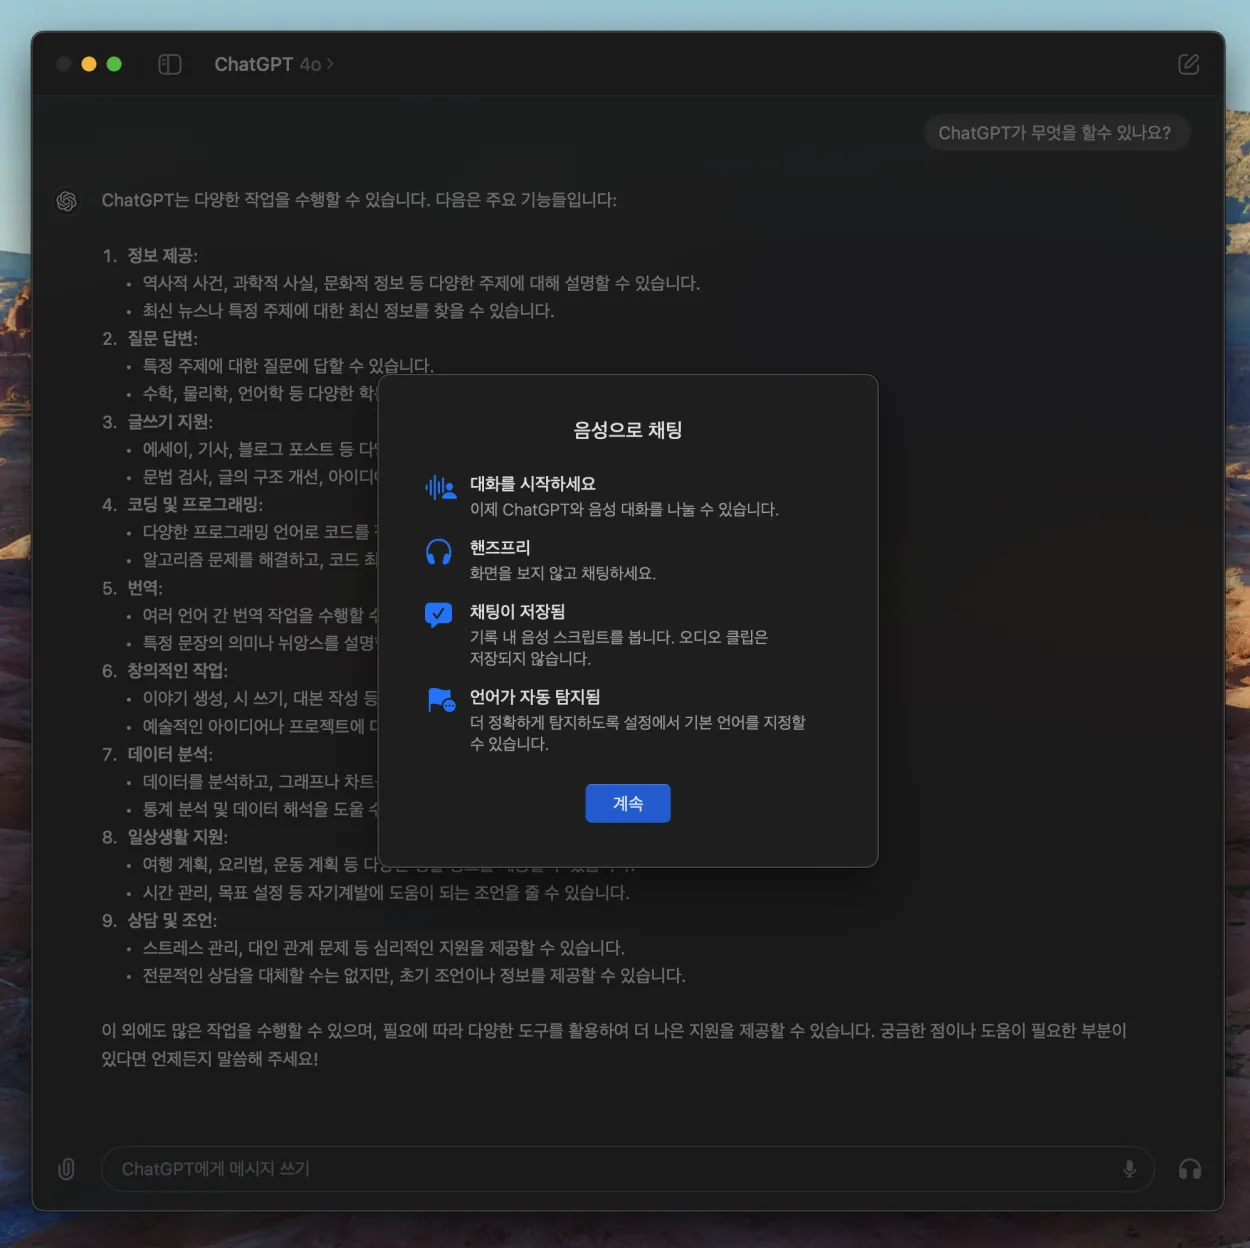Click the waveform icon beside 대화를 시작하세요
The width and height of the screenshot is (1250, 1248).
[440, 488]
